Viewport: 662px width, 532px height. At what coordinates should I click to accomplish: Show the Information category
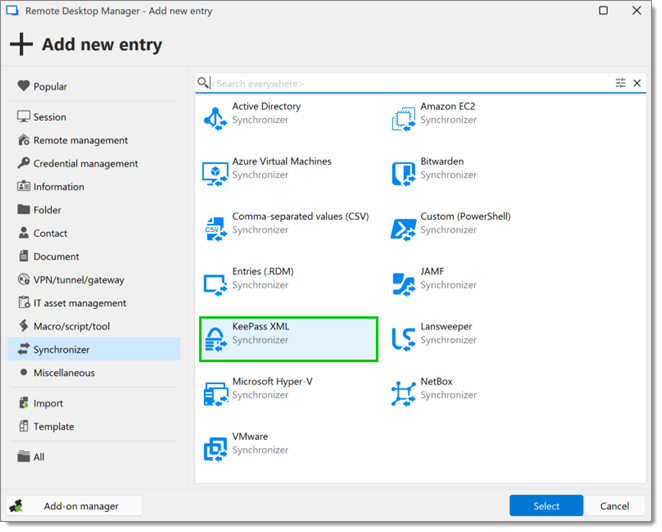point(94,186)
